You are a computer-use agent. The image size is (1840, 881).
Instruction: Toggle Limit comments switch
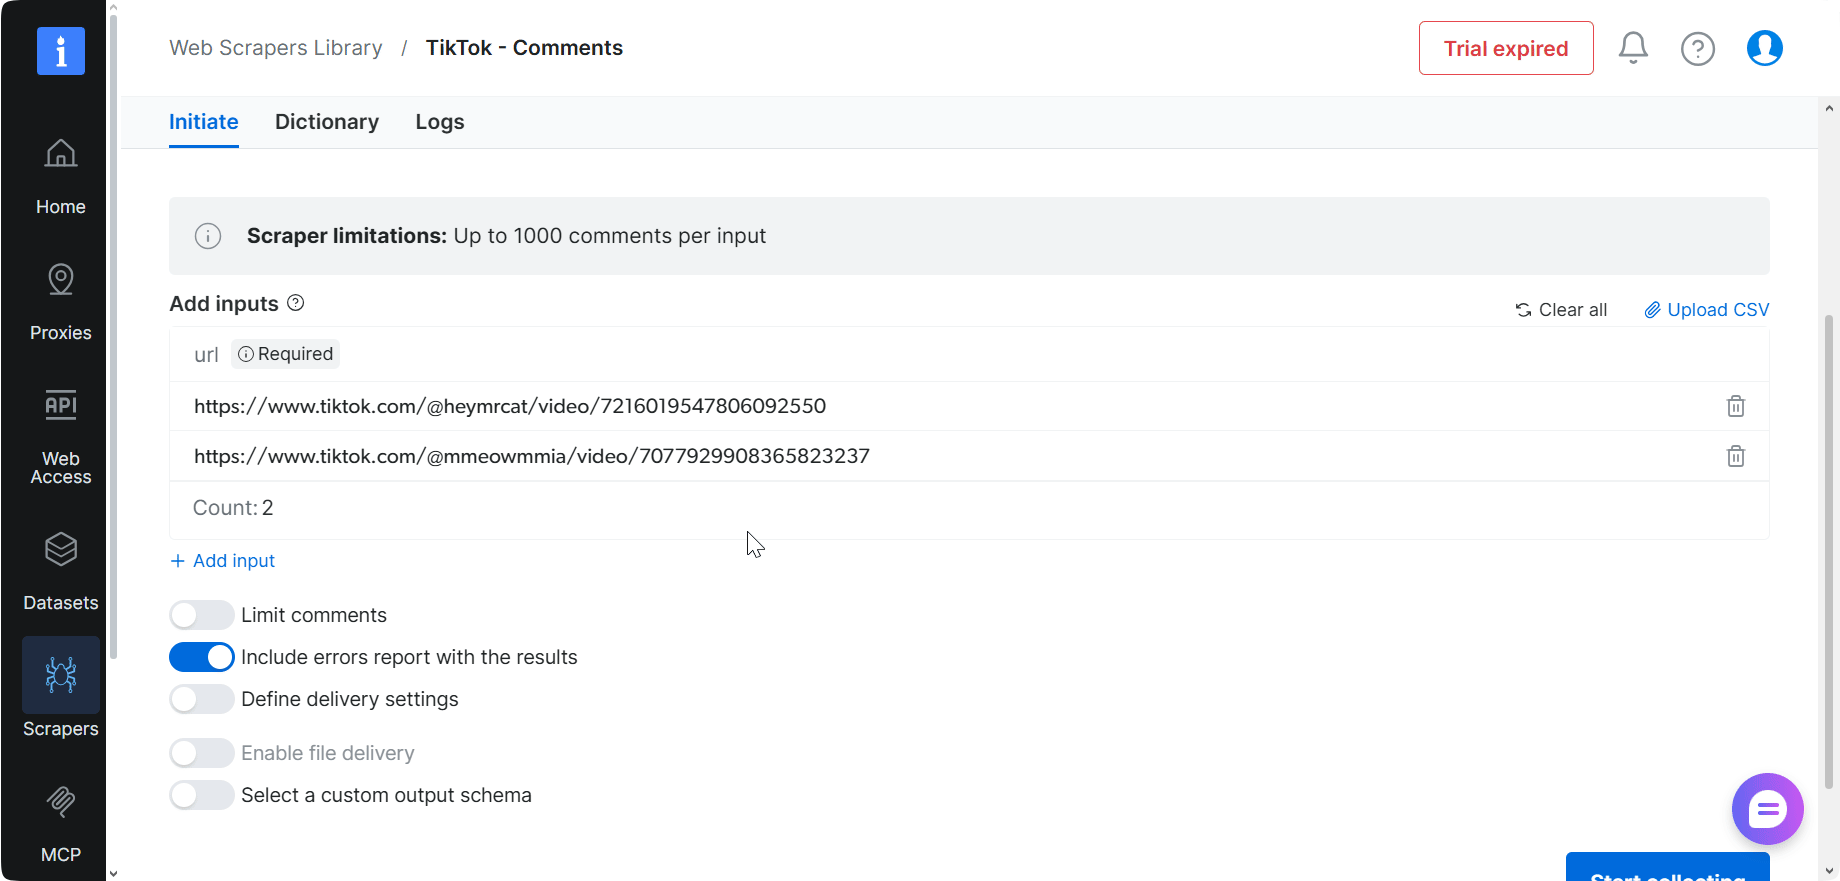pyautogui.click(x=202, y=615)
